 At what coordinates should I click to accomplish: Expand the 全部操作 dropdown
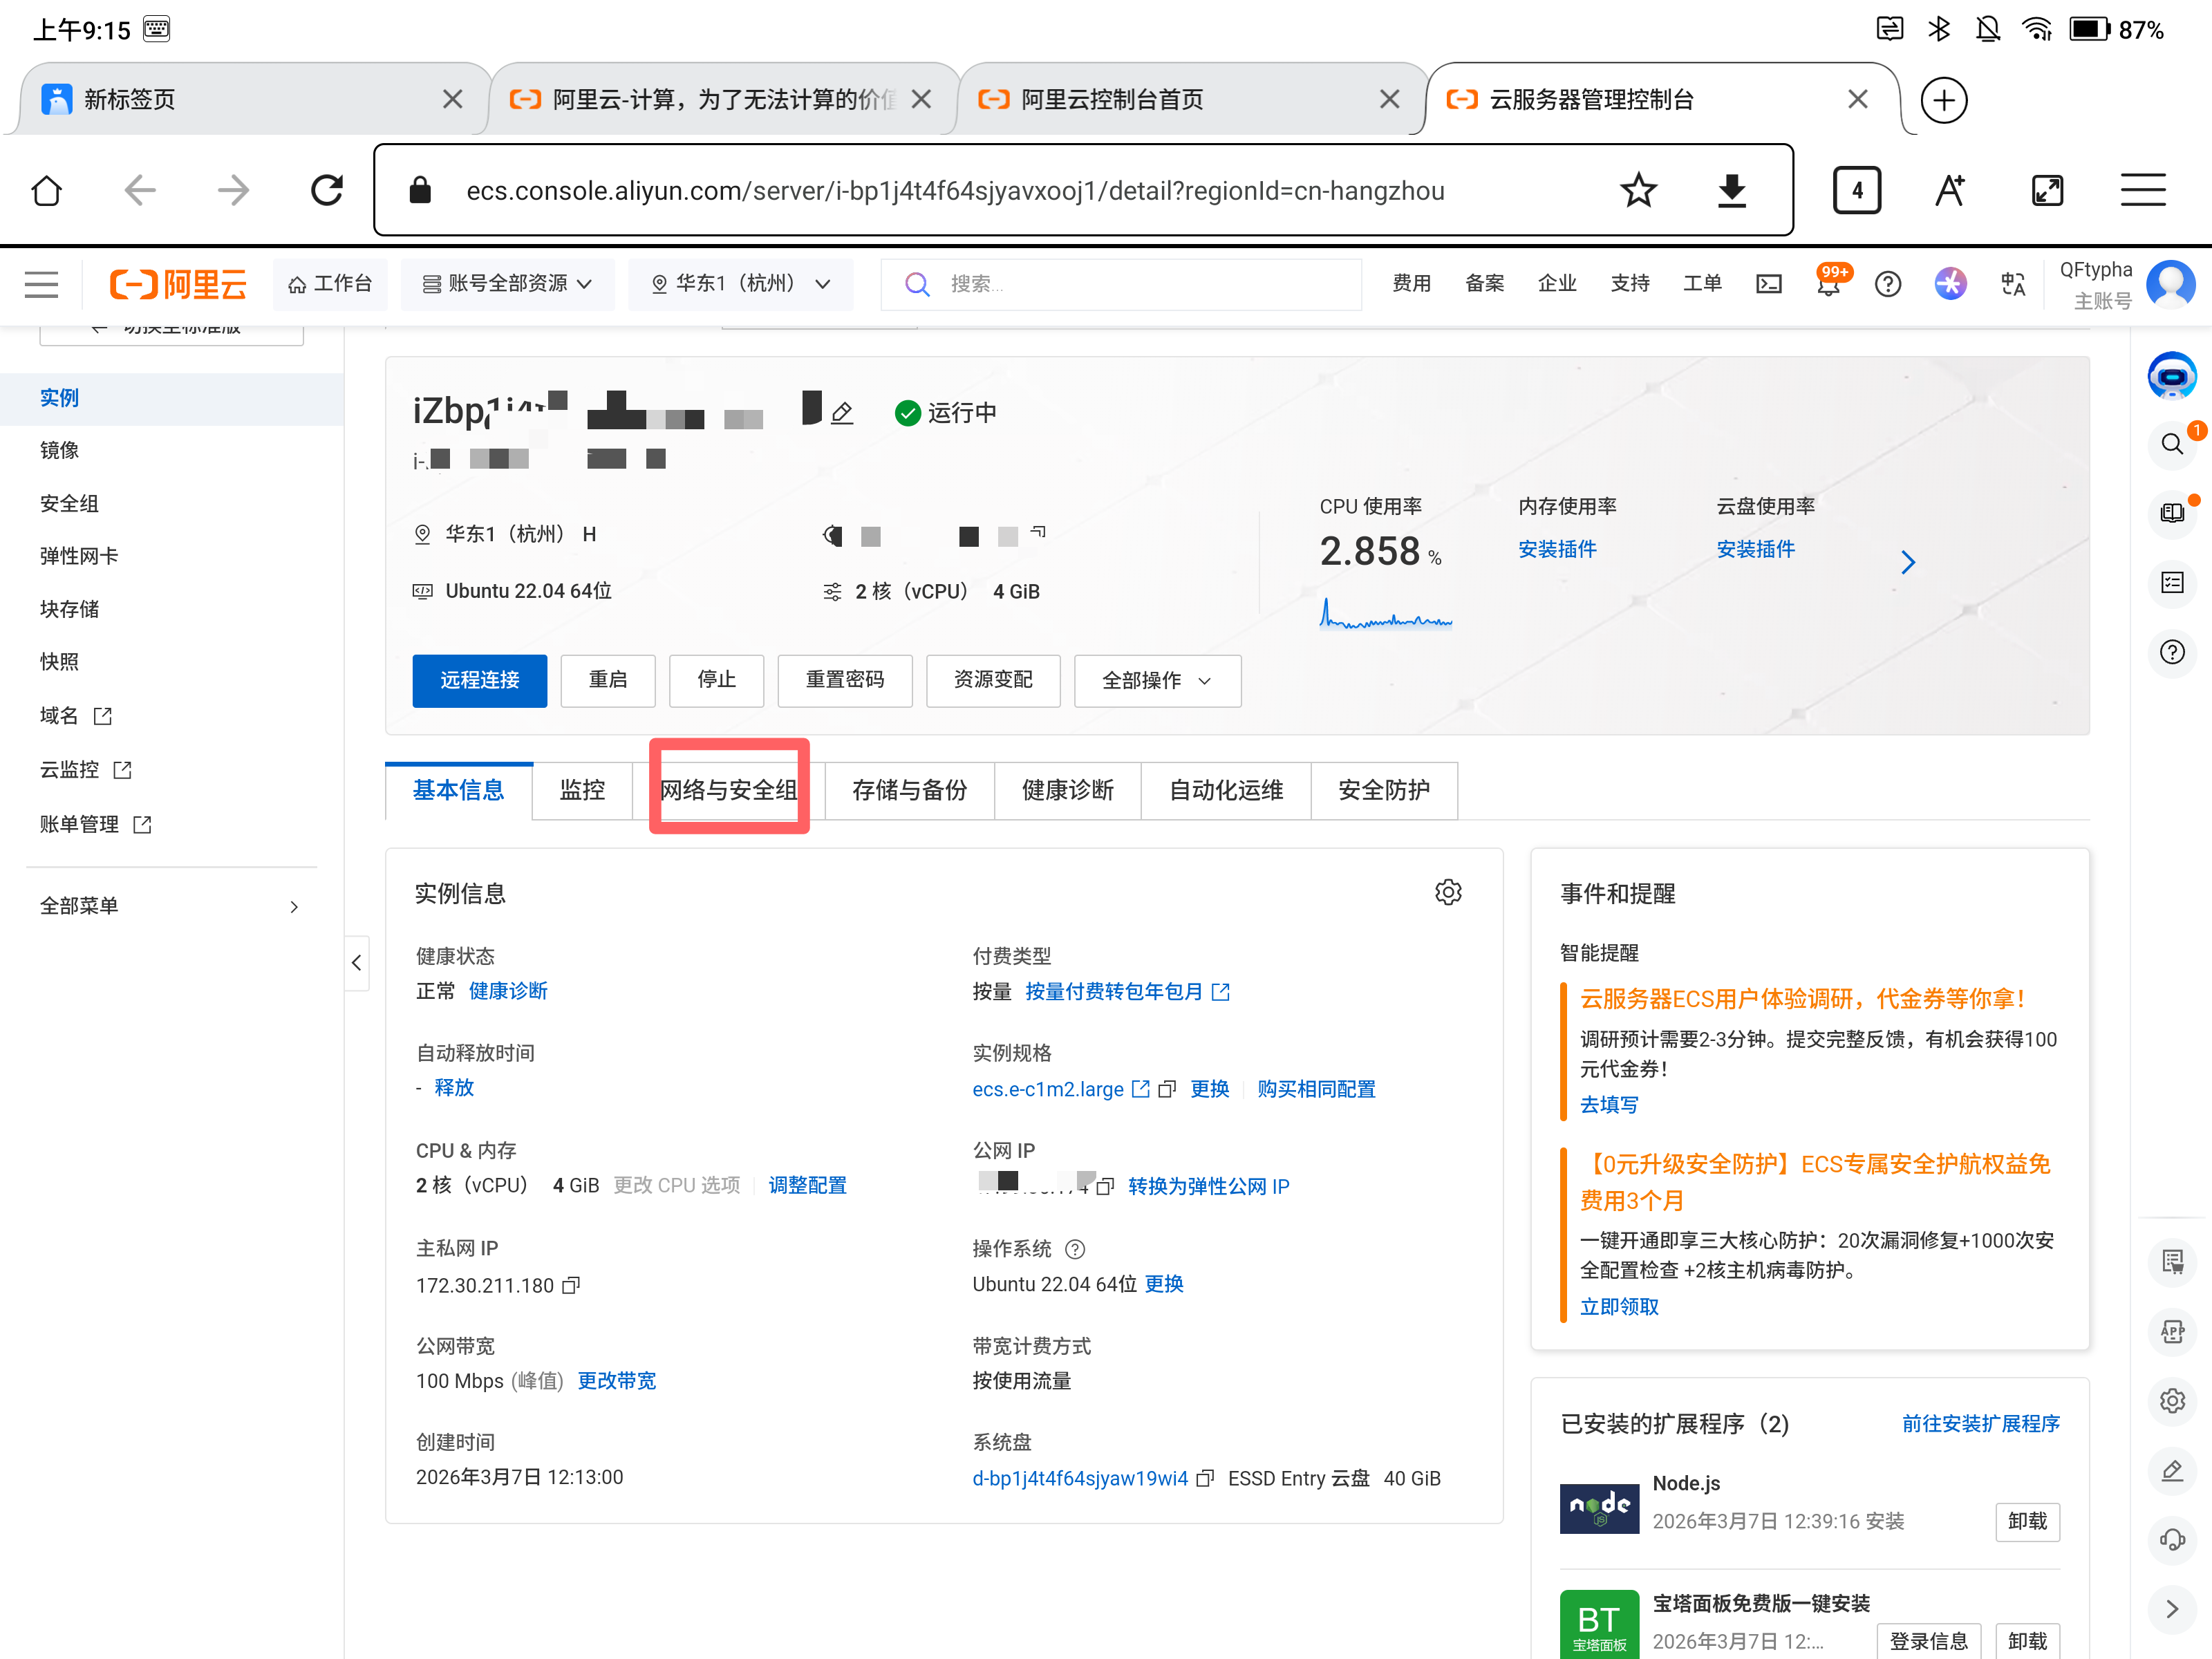(x=1156, y=681)
